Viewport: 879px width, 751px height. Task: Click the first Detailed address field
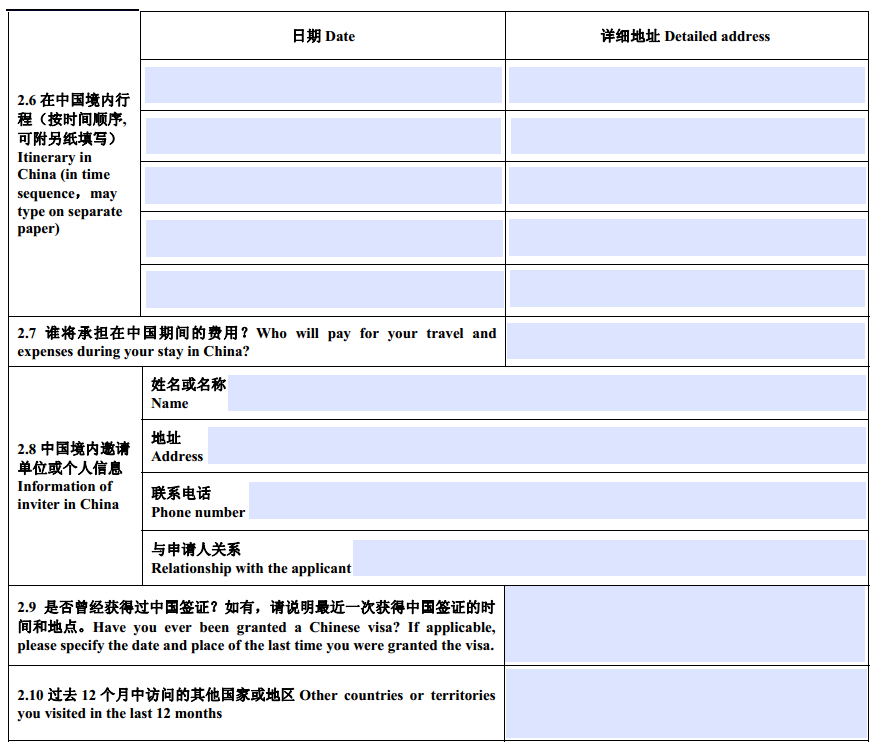tap(688, 86)
